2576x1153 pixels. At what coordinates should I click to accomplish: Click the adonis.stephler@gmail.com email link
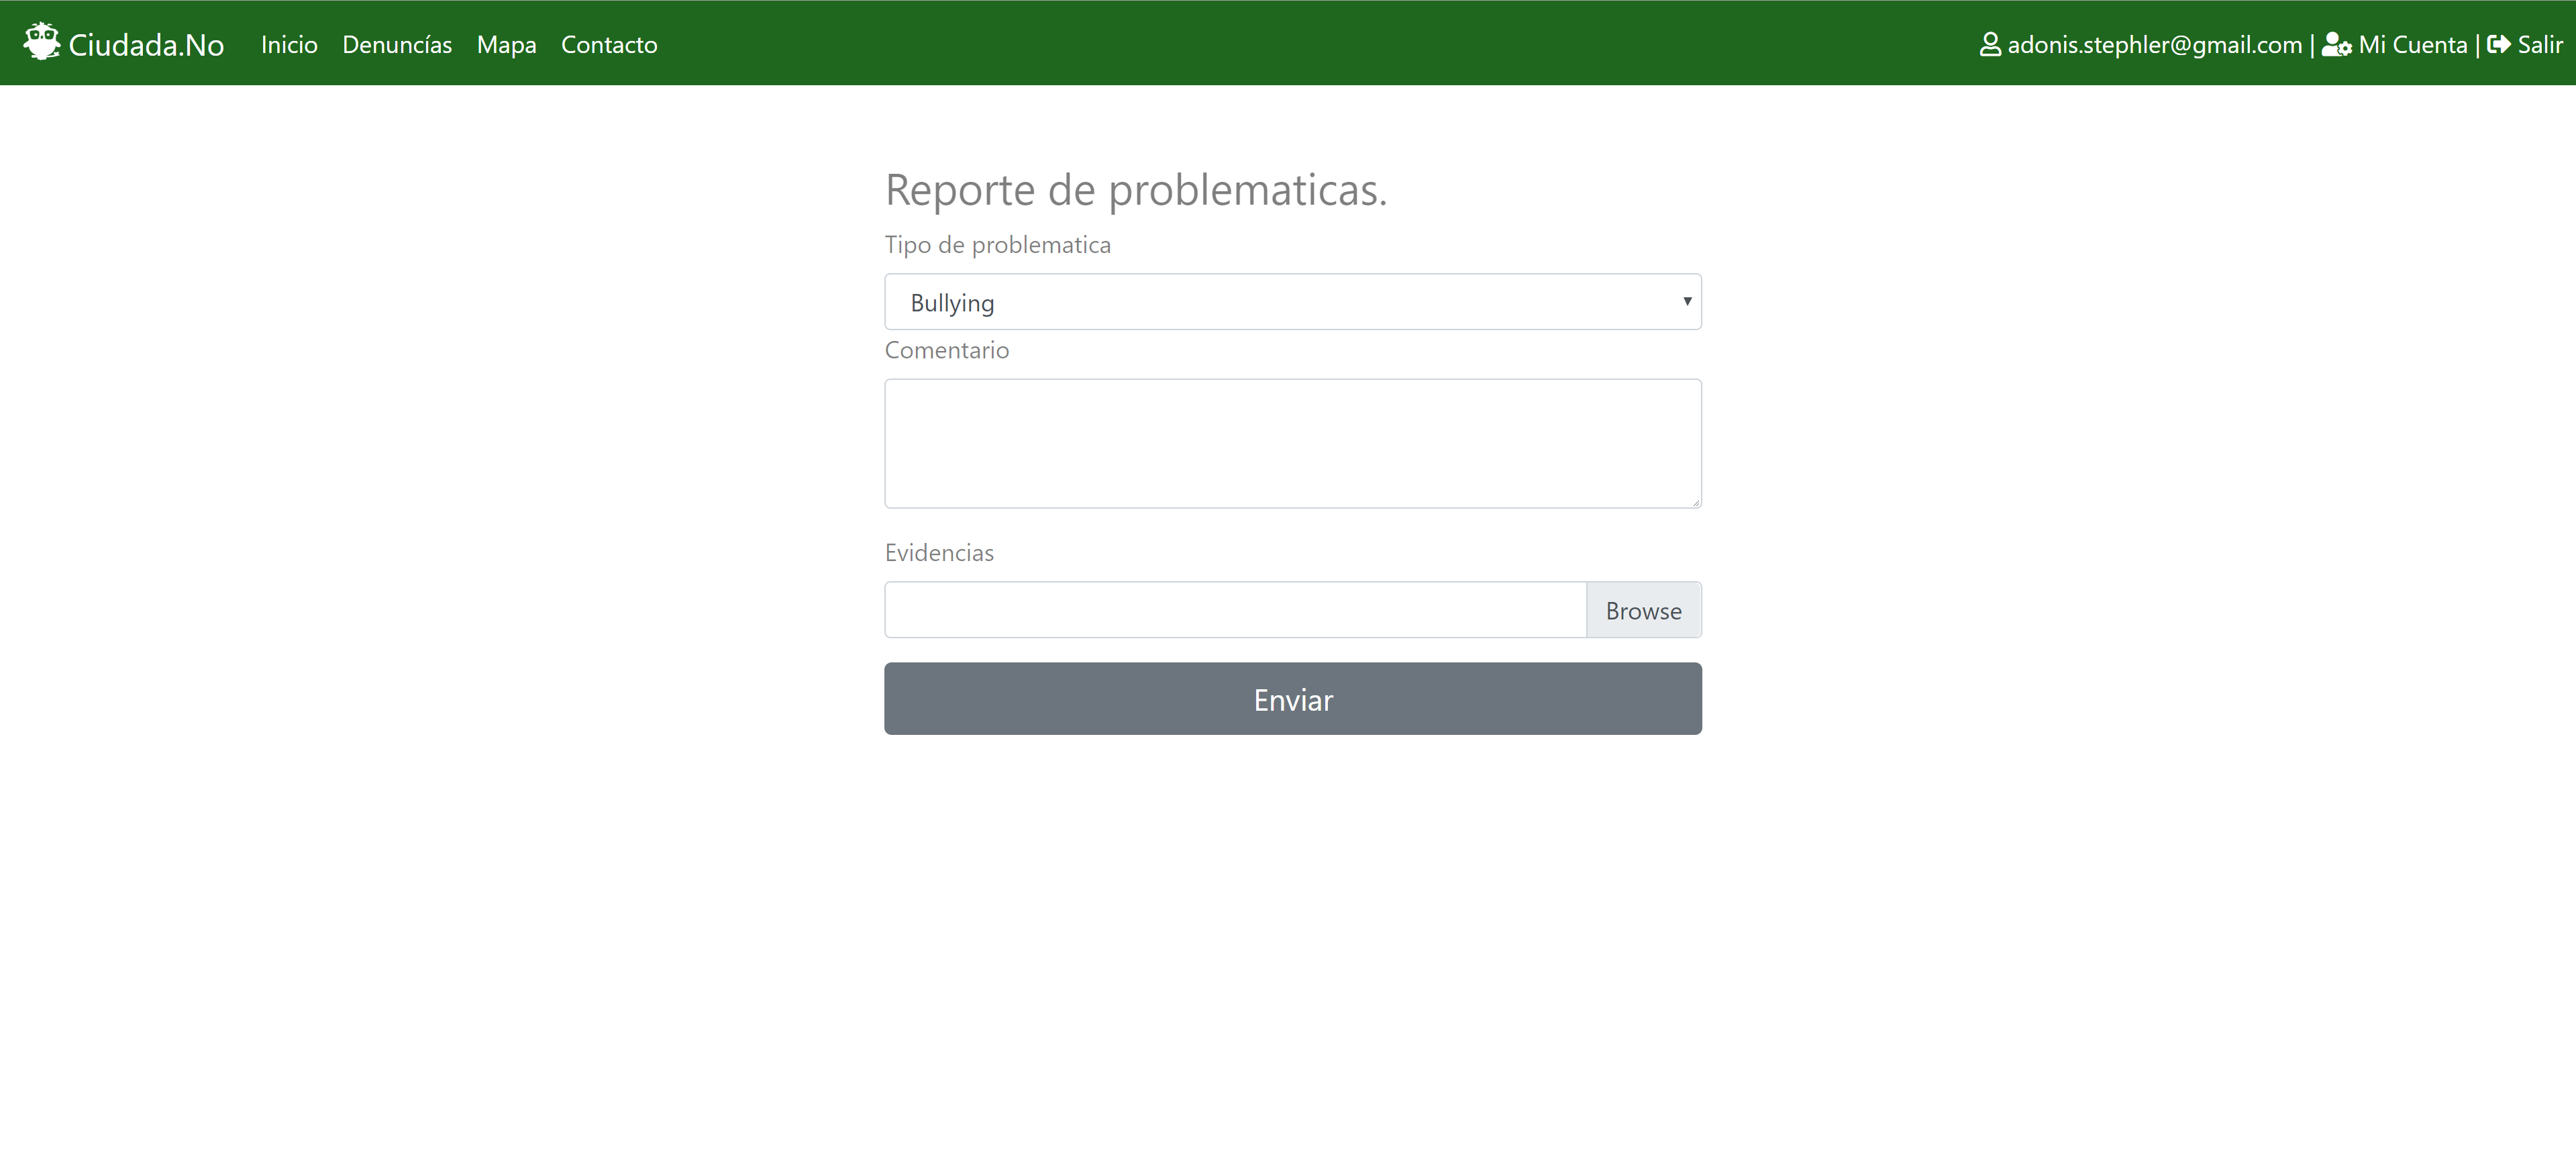coord(2154,45)
